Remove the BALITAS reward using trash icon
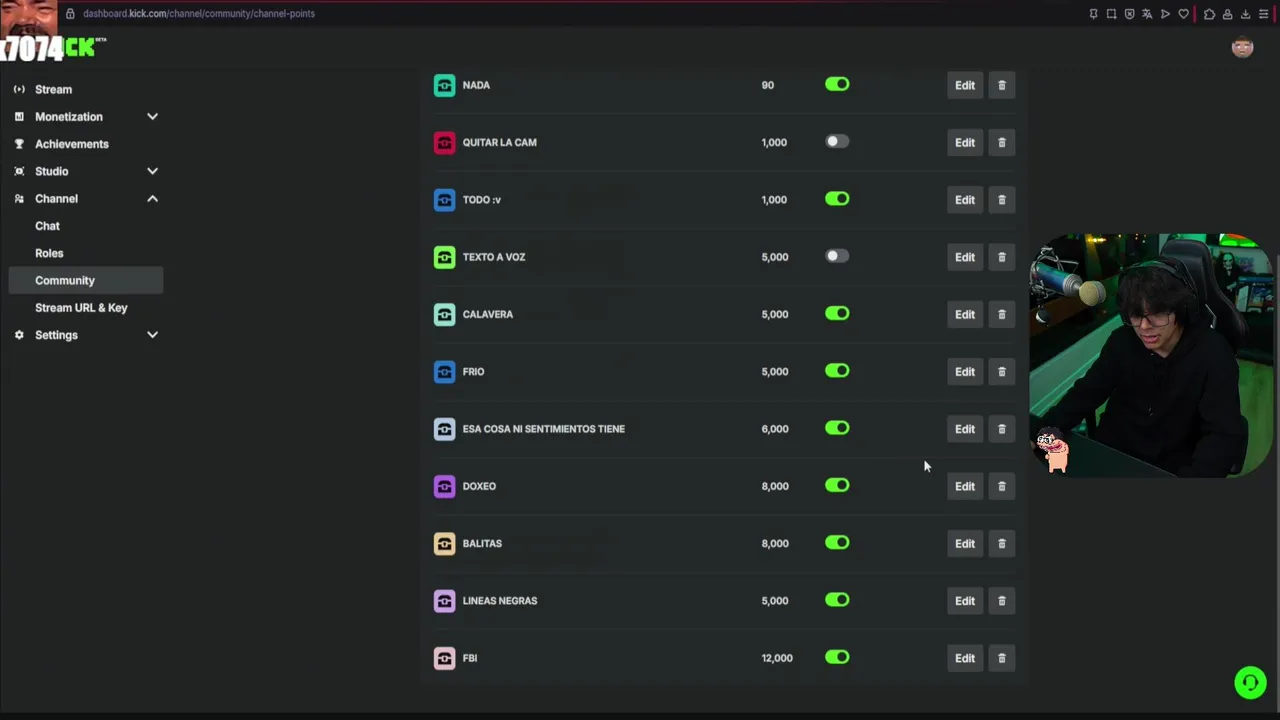The height and width of the screenshot is (720, 1280). (x=1001, y=544)
